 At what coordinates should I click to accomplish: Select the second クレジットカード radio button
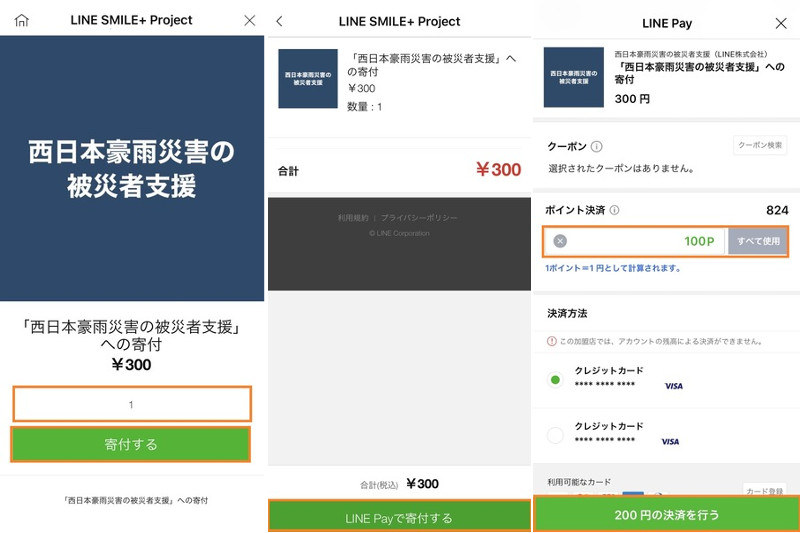click(x=555, y=435)
